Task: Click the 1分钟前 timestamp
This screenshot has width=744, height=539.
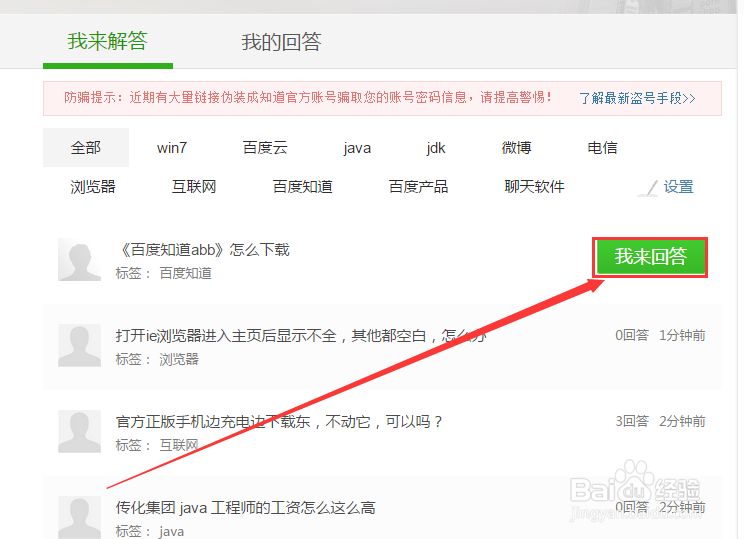Action: (x=682, y=335)
